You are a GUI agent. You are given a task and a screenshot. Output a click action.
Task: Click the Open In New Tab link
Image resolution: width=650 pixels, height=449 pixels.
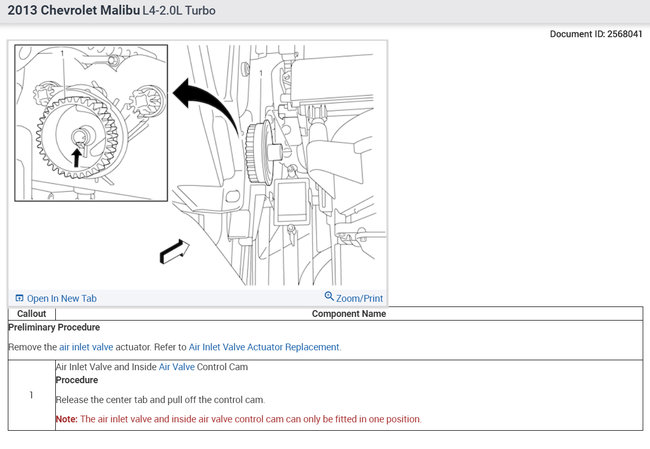[x=61, y=299]
